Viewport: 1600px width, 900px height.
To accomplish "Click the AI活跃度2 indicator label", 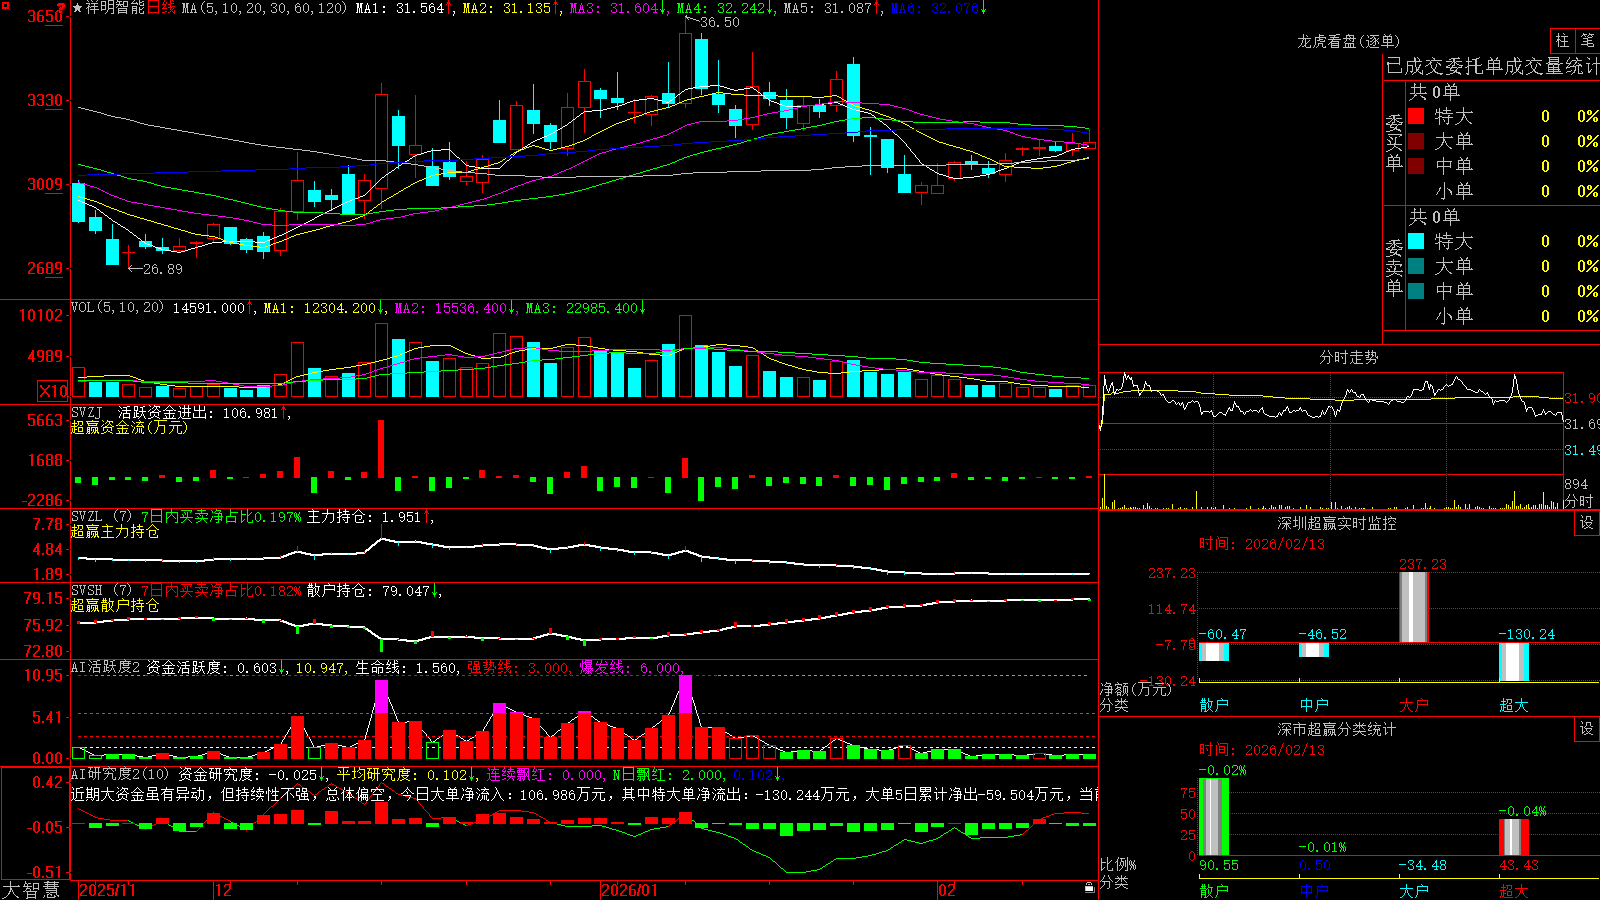I will pos(106,668).
